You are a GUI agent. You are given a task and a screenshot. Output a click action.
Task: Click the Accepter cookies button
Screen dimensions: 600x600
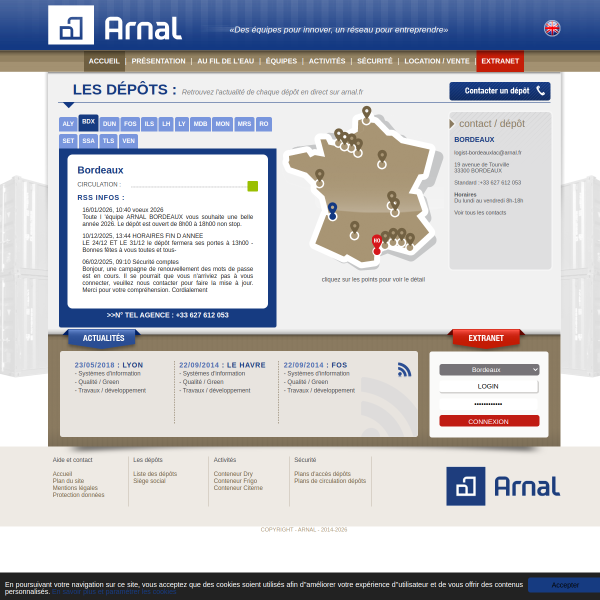564,585
